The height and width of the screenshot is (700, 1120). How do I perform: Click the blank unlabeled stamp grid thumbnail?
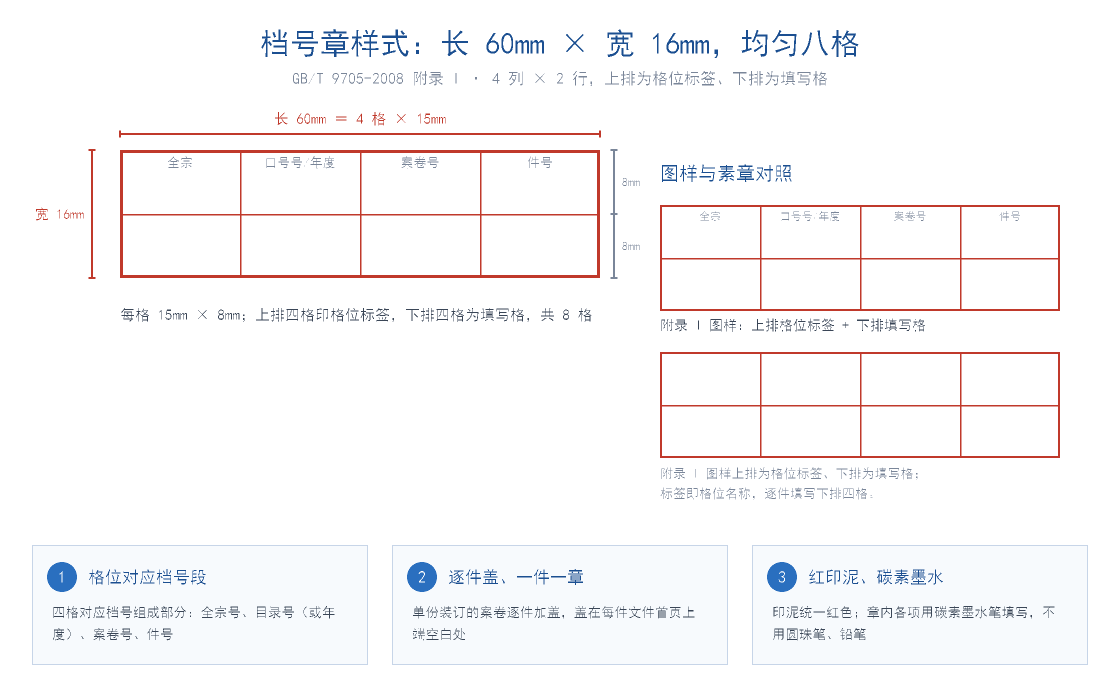(x=860, y=405)
